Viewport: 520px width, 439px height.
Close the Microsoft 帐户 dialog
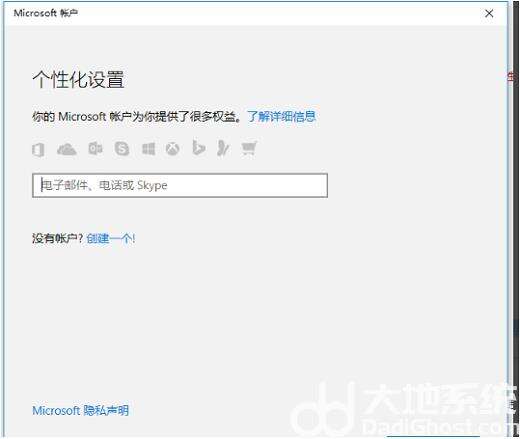pyautogui.click(x=489, y=13)
